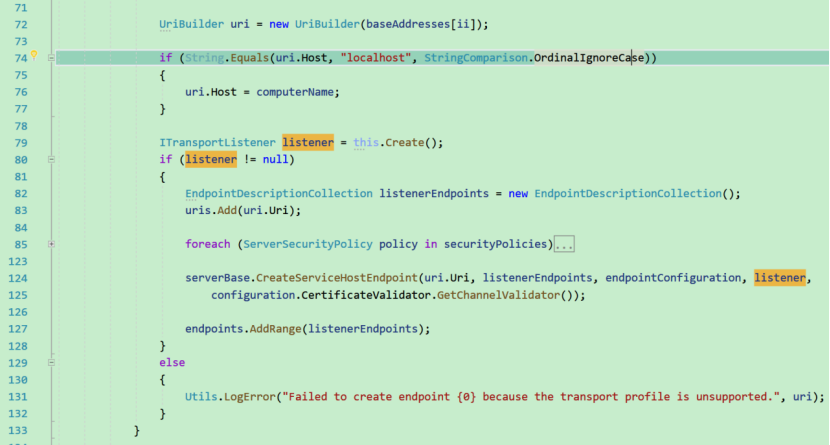Click 'ITransportListener' type on line 79
Image resolution: width=830 pixels, height=445 pixels.
pyautogui.click(x=218, y=143)
